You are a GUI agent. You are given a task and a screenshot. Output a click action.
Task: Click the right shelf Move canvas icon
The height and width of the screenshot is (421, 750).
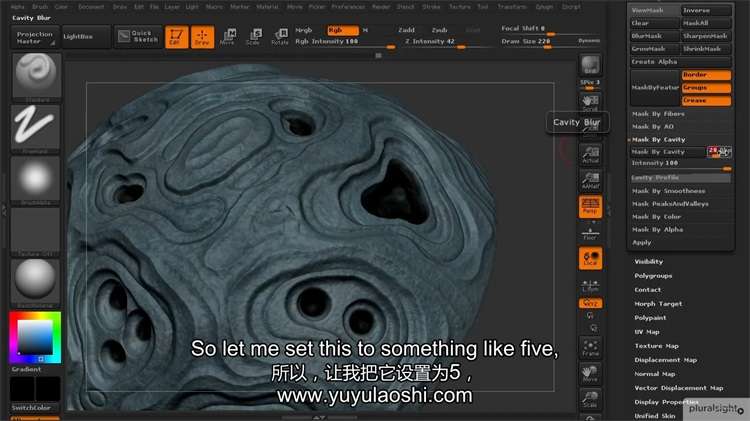tap(590, 374)
